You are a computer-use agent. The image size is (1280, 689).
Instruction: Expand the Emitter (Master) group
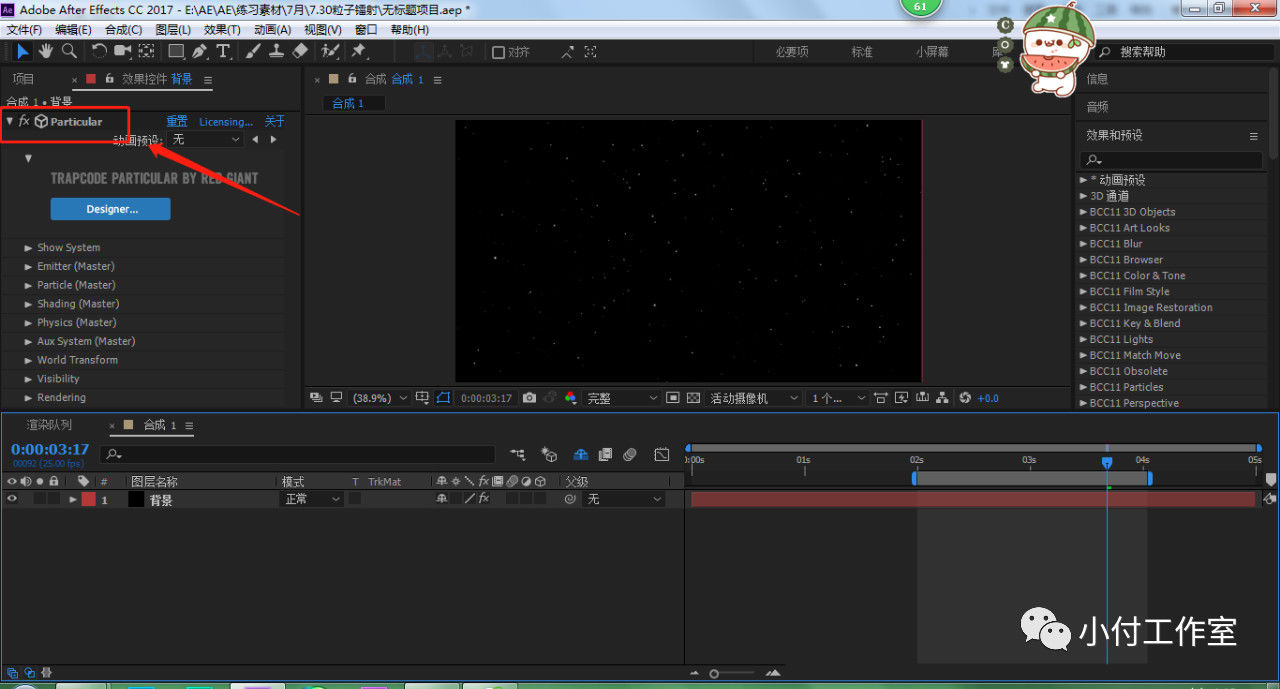[x=28, y=267]
